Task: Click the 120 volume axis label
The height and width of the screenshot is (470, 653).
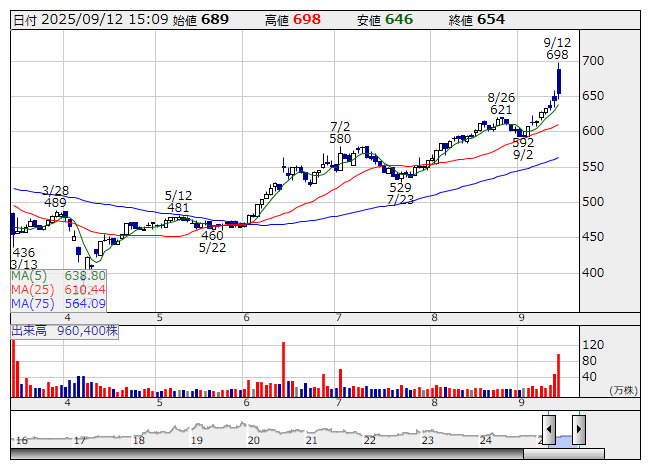Action: pyautogui.click(x=593, y=345)
